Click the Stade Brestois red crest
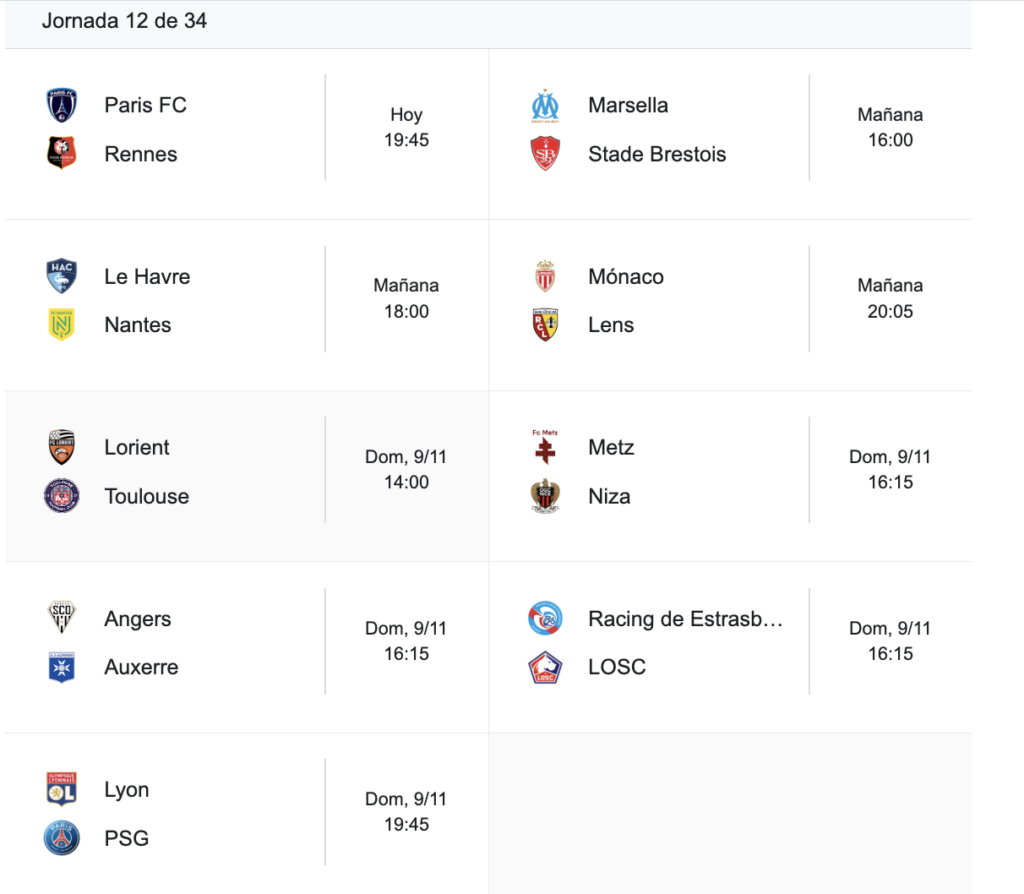This screenshot has height=894, width=1024. [546, 153]
